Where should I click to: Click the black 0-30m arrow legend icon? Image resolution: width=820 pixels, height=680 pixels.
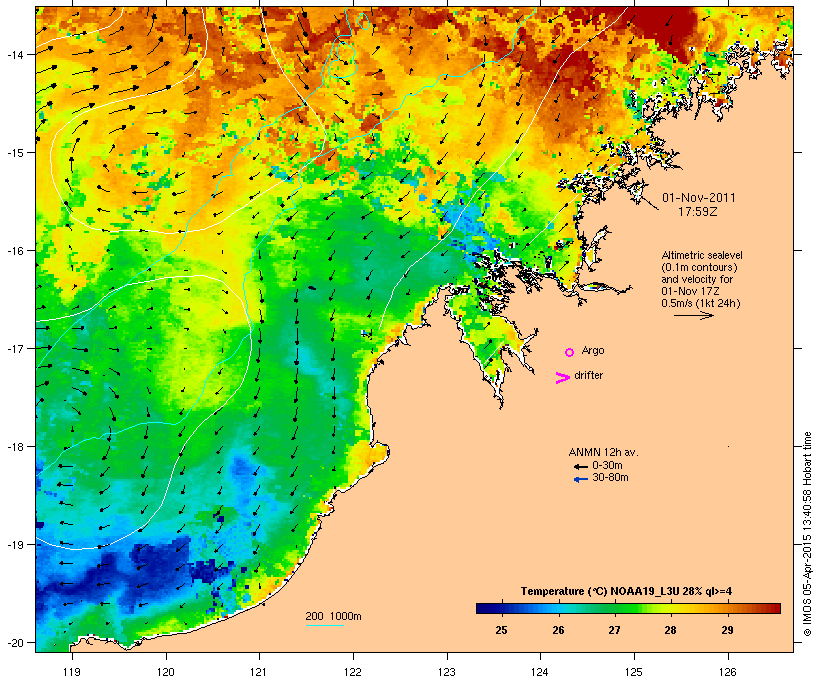581,467
